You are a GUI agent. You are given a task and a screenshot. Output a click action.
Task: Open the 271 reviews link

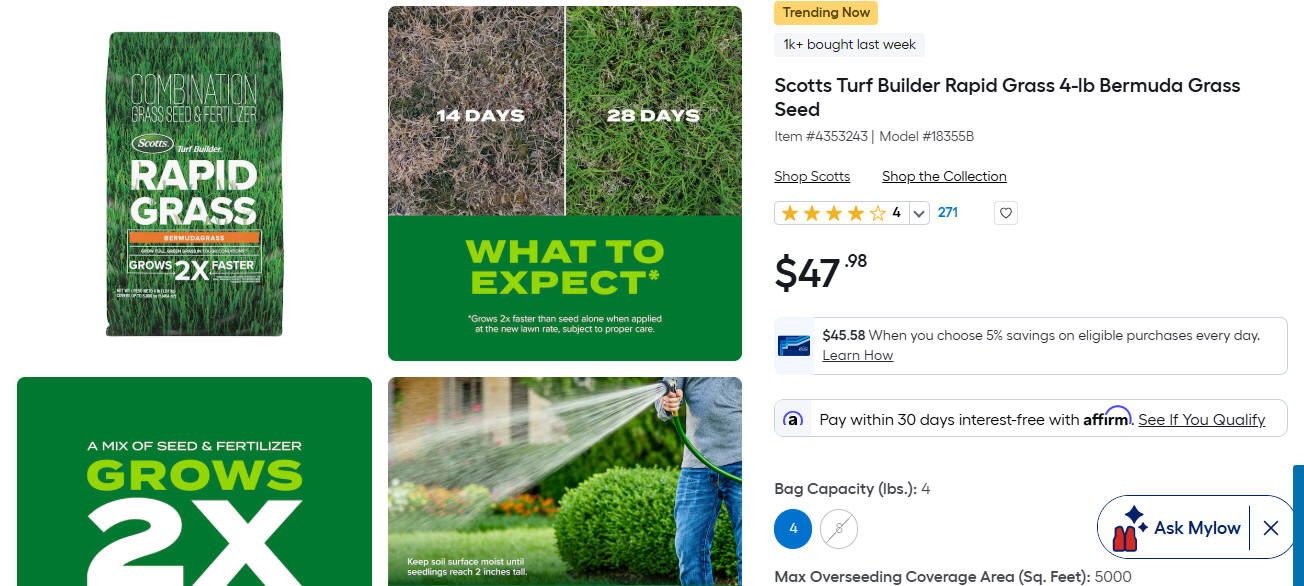click(x=948, y=212)
